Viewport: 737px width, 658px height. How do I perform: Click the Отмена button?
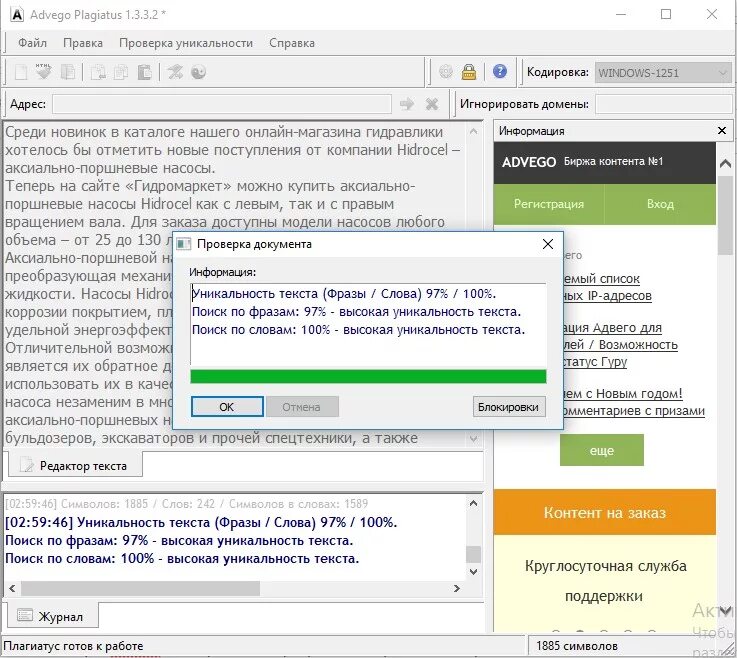click(x=302, y=407)
